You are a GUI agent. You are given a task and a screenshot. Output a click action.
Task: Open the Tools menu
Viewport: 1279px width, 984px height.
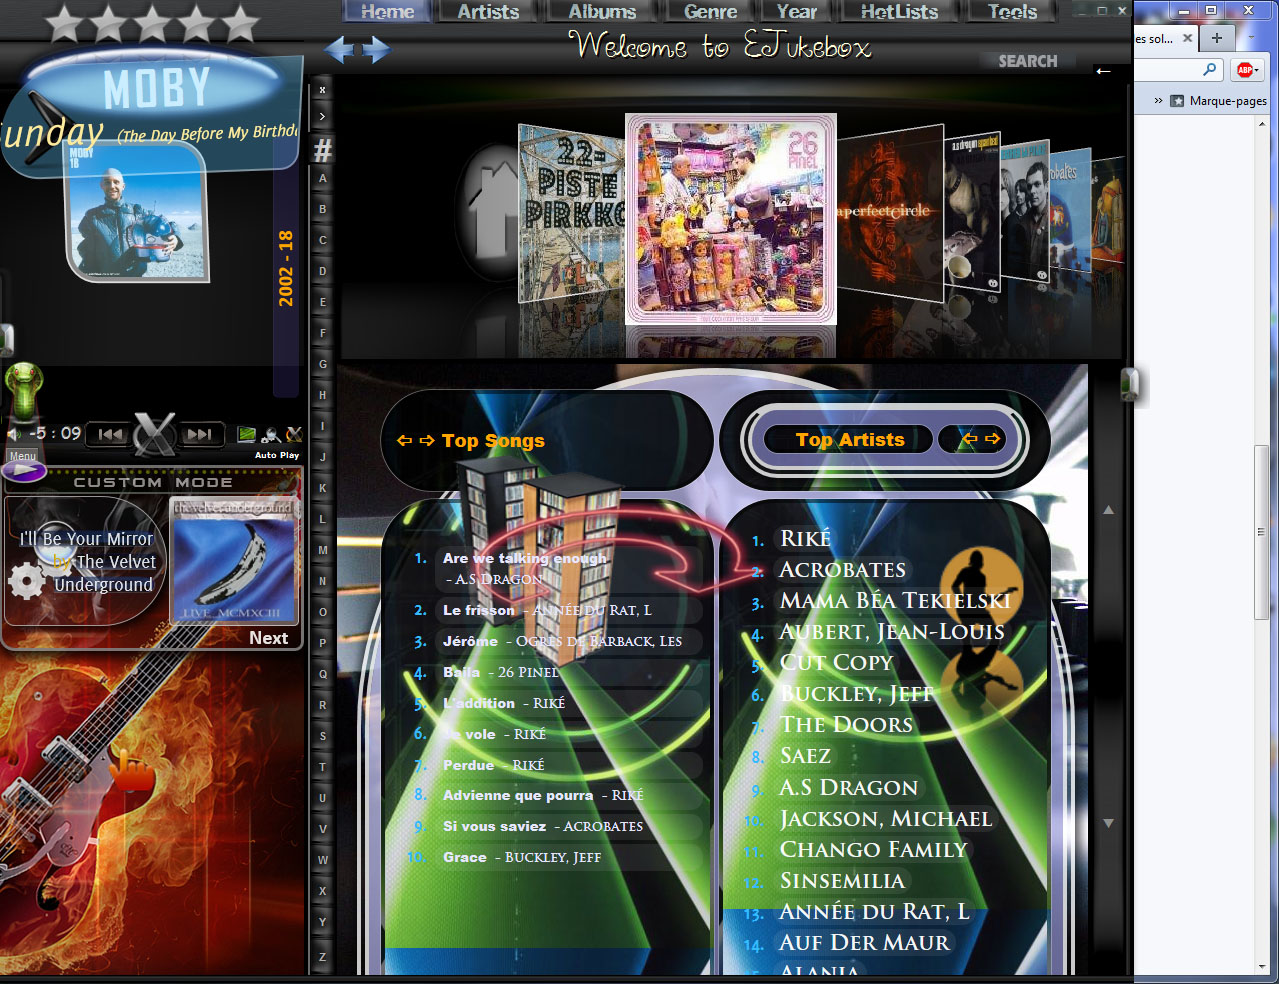(1012, 11)
